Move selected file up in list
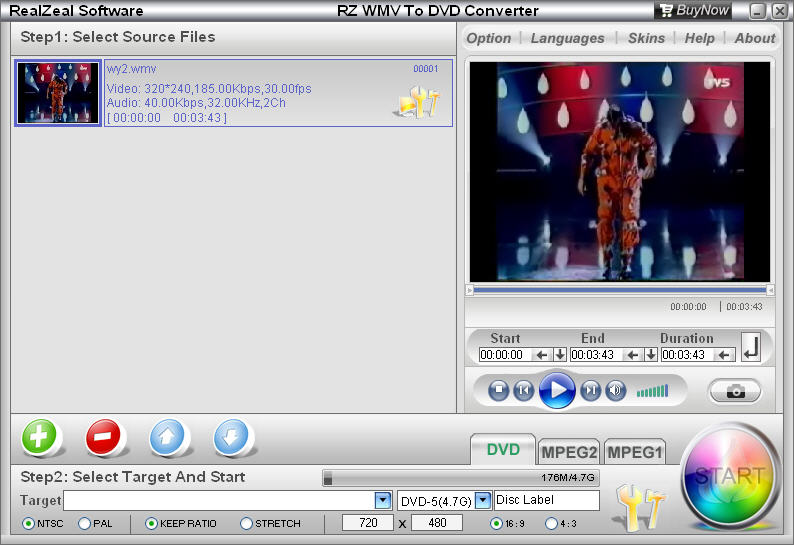This screenshot has width=794, height=545. pyautogui.click(x=167, y=437)
